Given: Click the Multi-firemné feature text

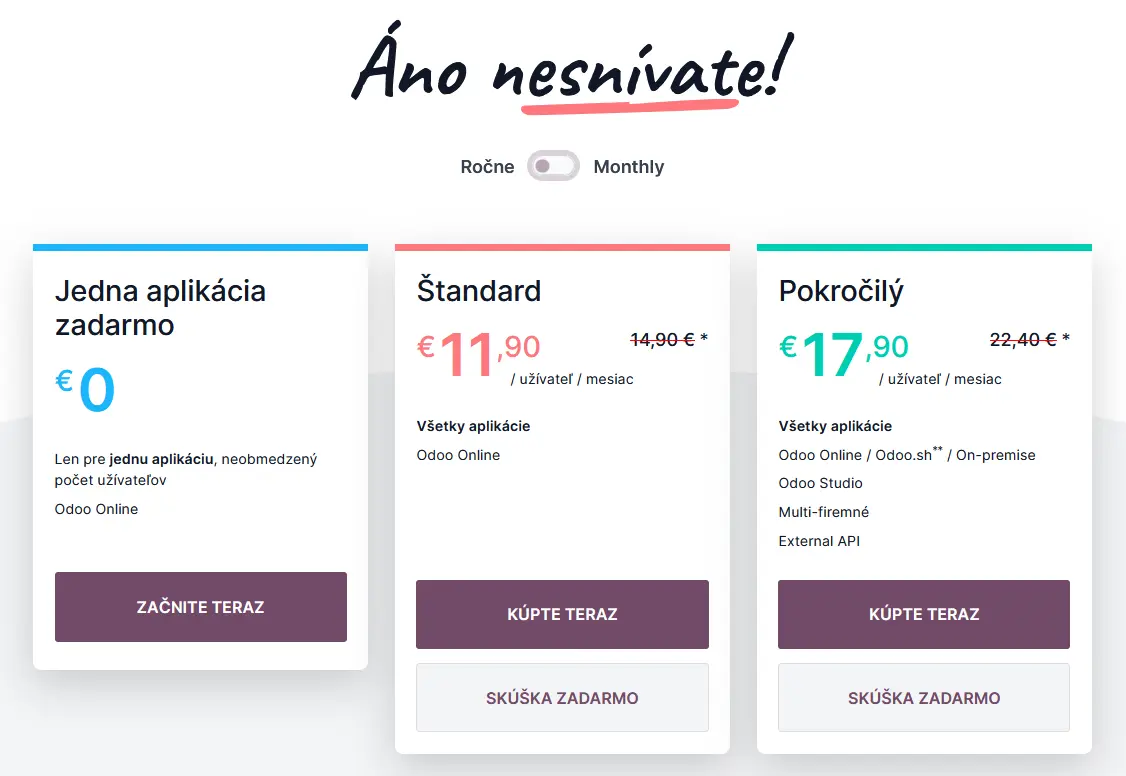Looking at the screenshot, I should pos(824,512).
